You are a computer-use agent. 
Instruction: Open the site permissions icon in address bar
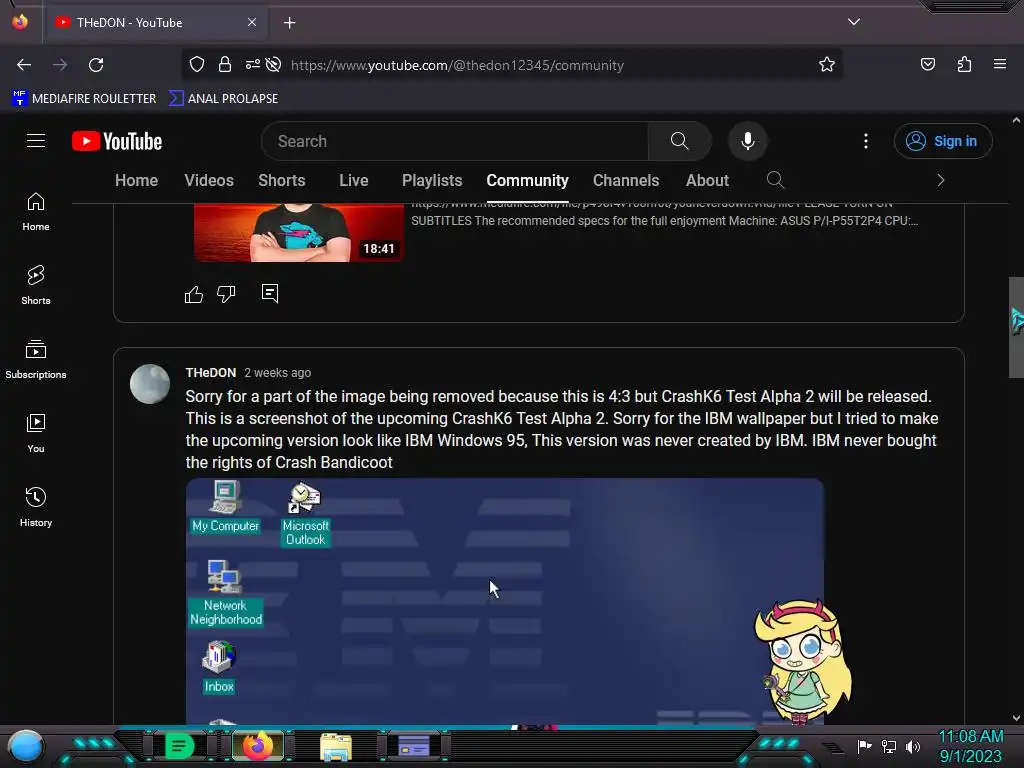253,65
